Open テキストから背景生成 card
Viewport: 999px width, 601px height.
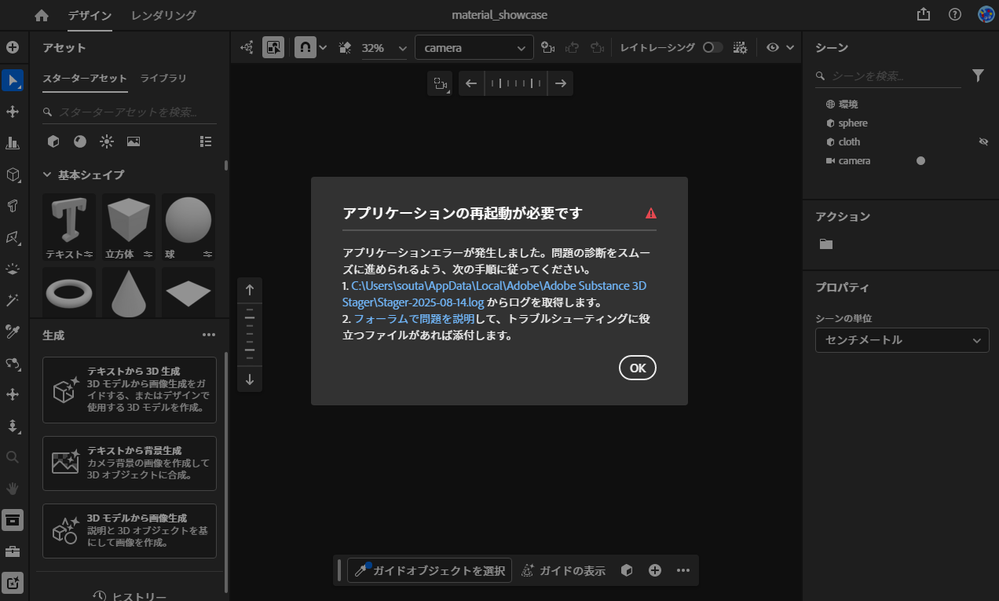point(129,463)
